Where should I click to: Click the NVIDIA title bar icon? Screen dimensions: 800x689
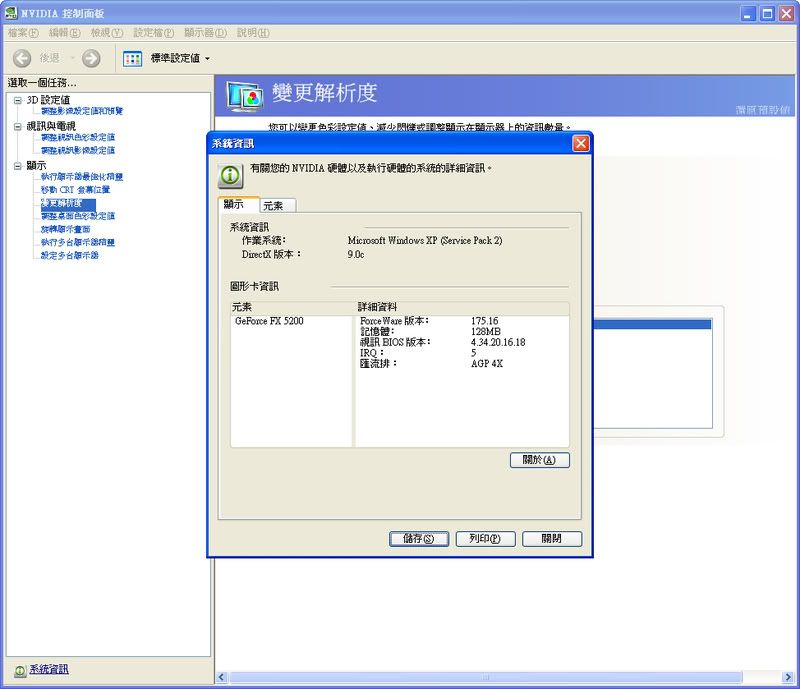pyautogui.click(x=11, y=13)
